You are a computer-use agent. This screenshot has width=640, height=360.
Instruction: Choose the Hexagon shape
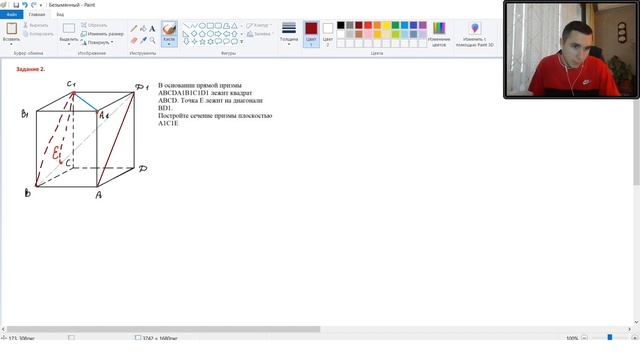(210, 33)
